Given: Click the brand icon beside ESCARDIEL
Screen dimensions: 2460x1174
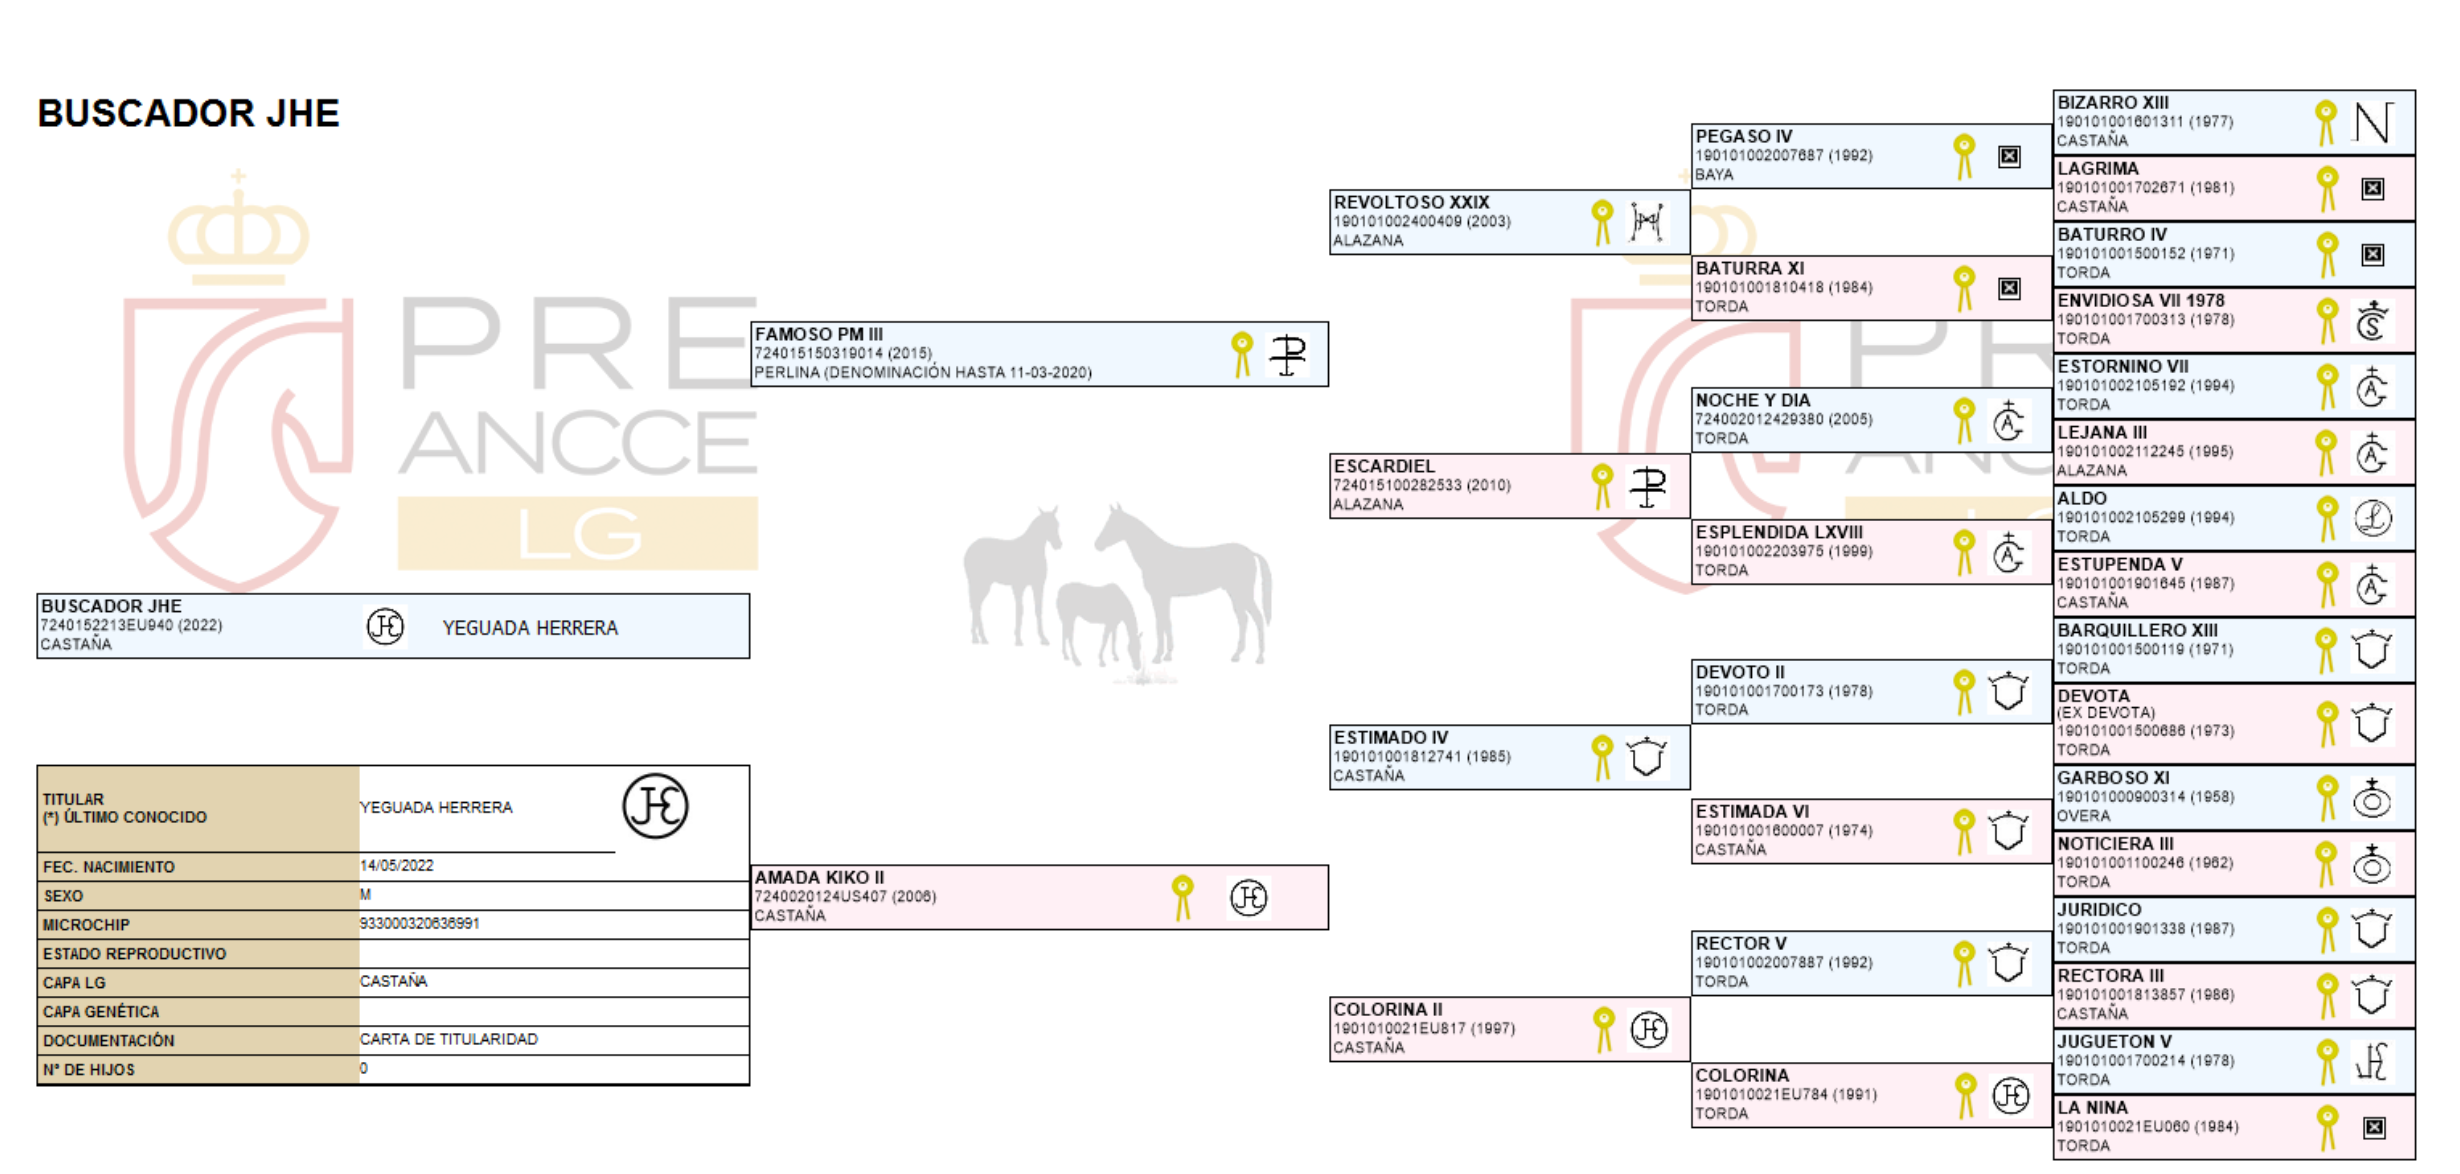Looking at the screenshot, I should (1647, 487).
